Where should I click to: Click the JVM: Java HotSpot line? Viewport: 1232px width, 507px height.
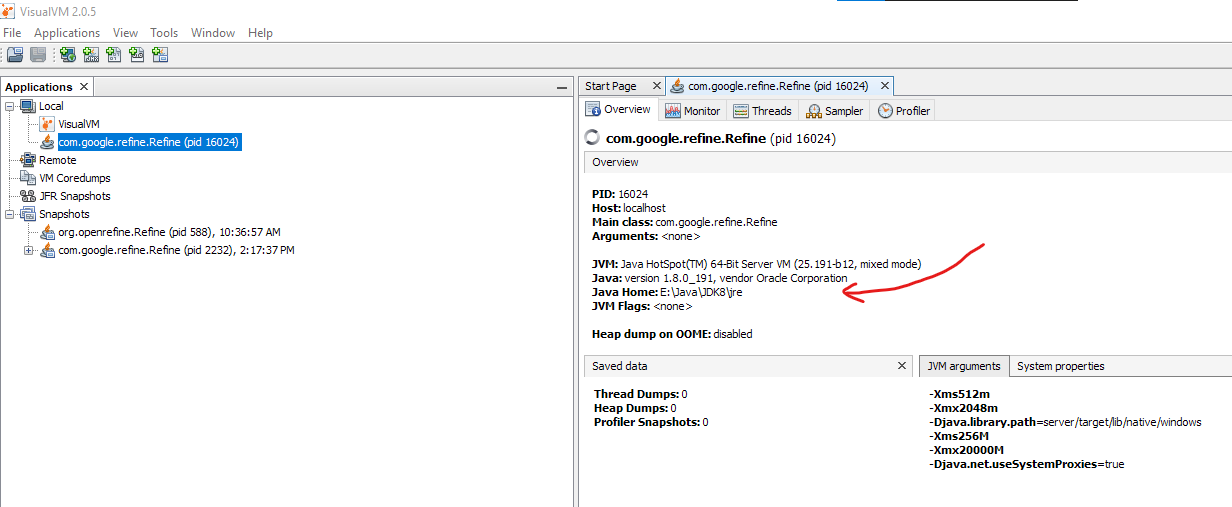(x=757, y=264)
